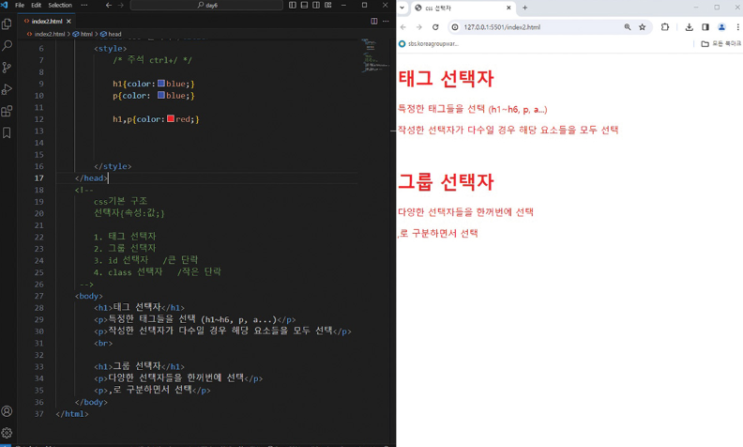Click paragraph ,로 구분하면서 선택 in browser
The width and height of the screenshot is (743, 447).
click(438, 233)
